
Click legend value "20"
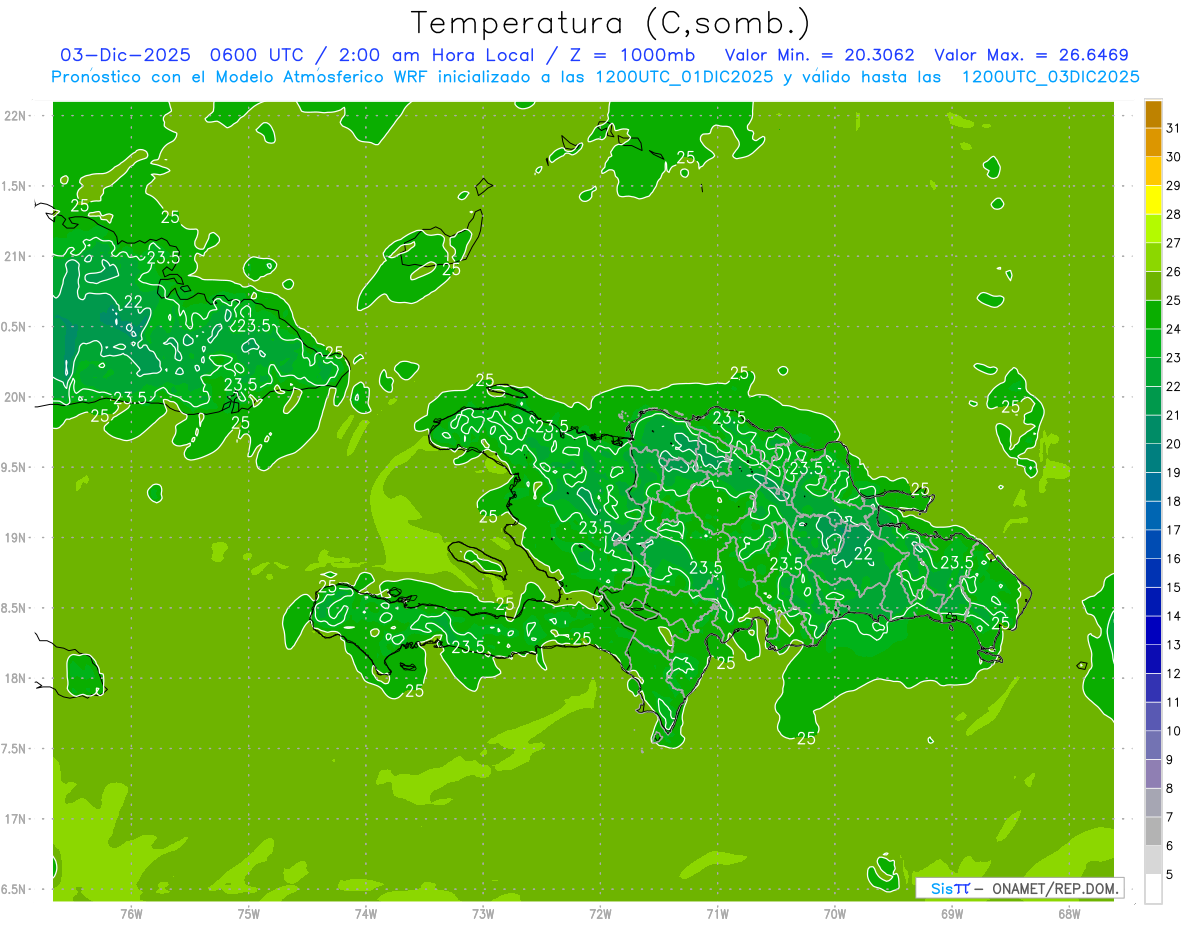click(x=1173, y=444)
